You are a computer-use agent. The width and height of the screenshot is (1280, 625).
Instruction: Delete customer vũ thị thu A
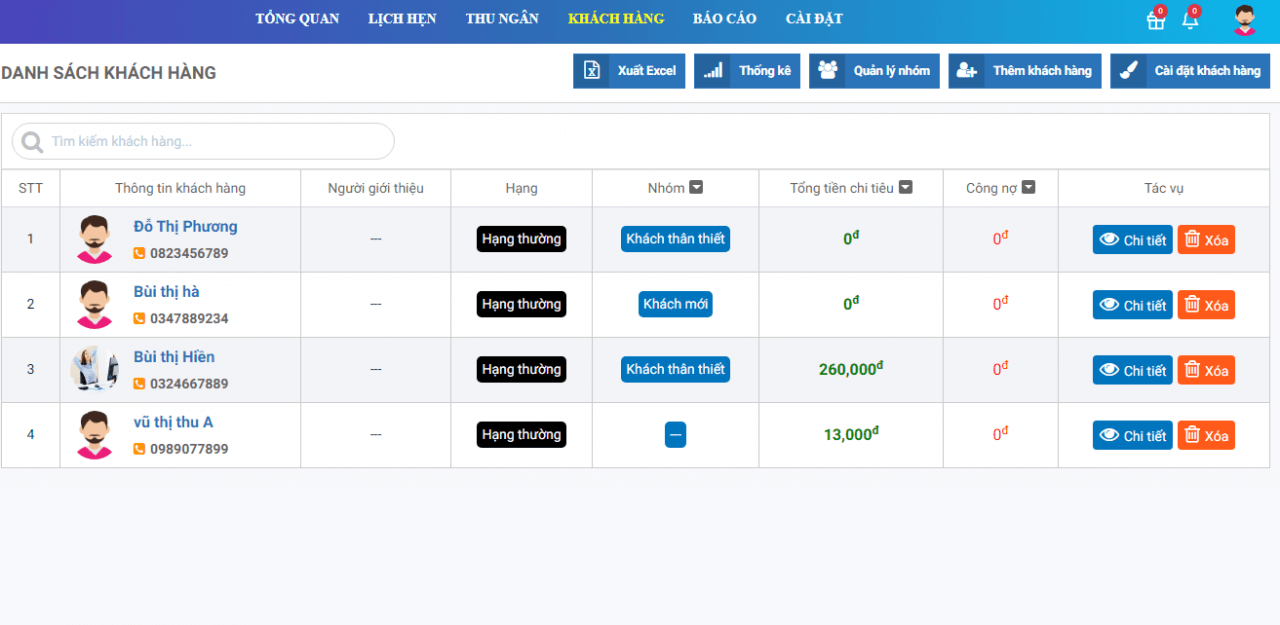[1206, 436]
